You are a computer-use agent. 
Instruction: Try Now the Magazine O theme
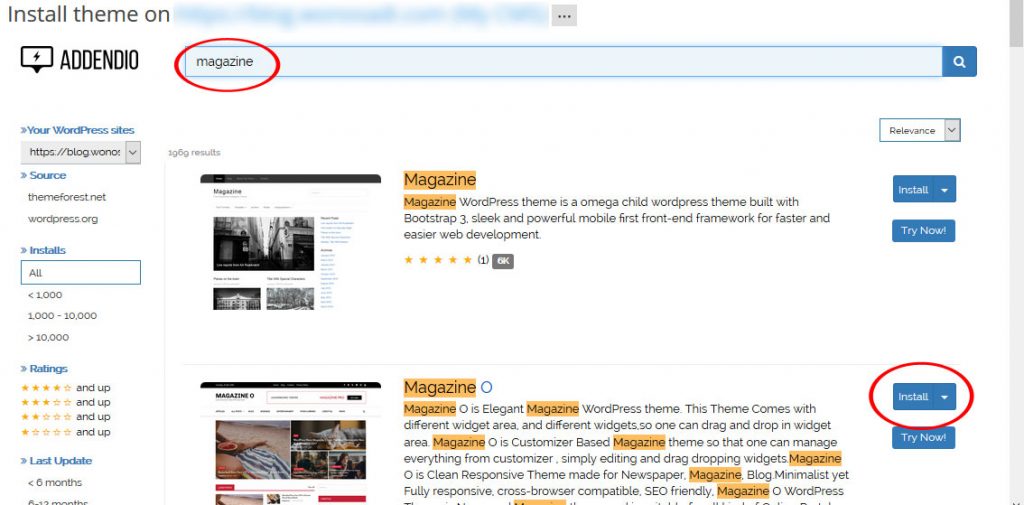point(923,437)
